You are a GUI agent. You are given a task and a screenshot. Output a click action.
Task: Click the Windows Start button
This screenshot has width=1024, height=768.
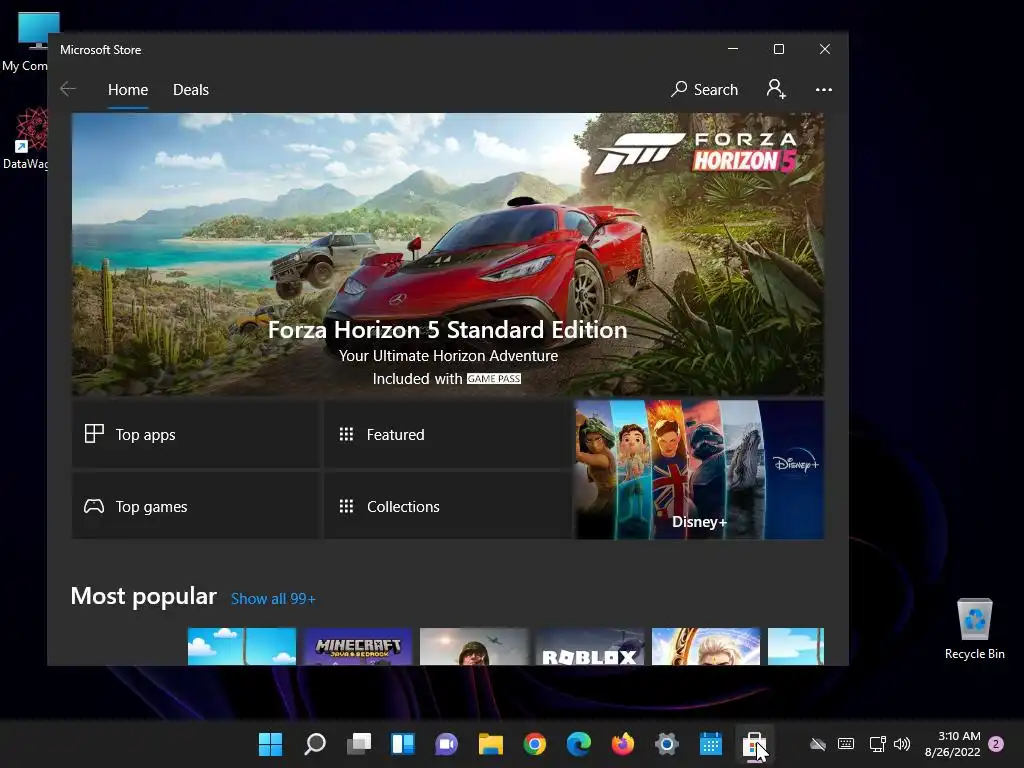click(270, 744)
